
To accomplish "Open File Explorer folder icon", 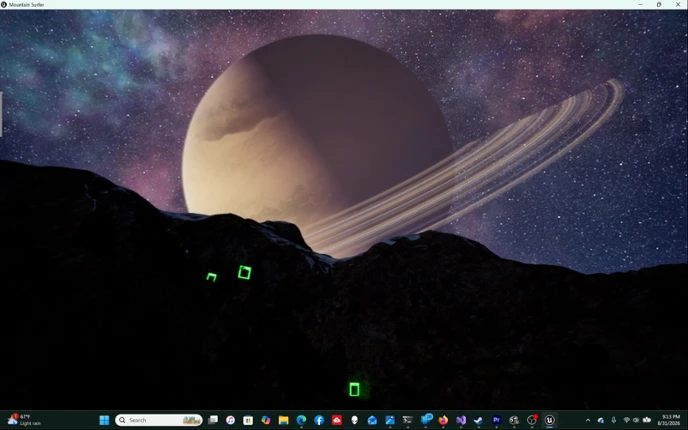I will (283, 420).
